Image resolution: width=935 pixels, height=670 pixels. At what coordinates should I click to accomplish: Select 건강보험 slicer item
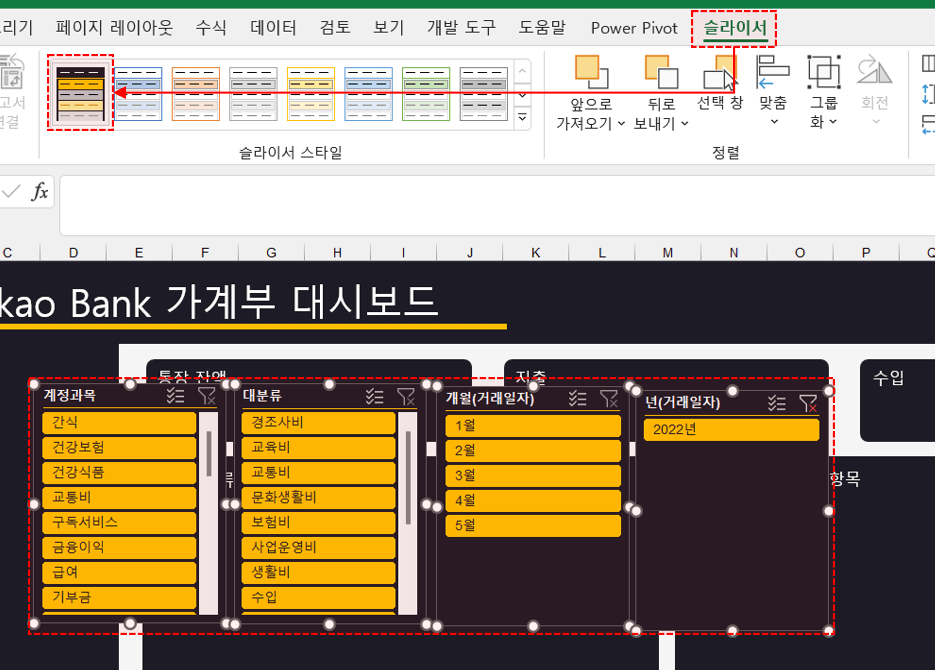tap(119, 448)
